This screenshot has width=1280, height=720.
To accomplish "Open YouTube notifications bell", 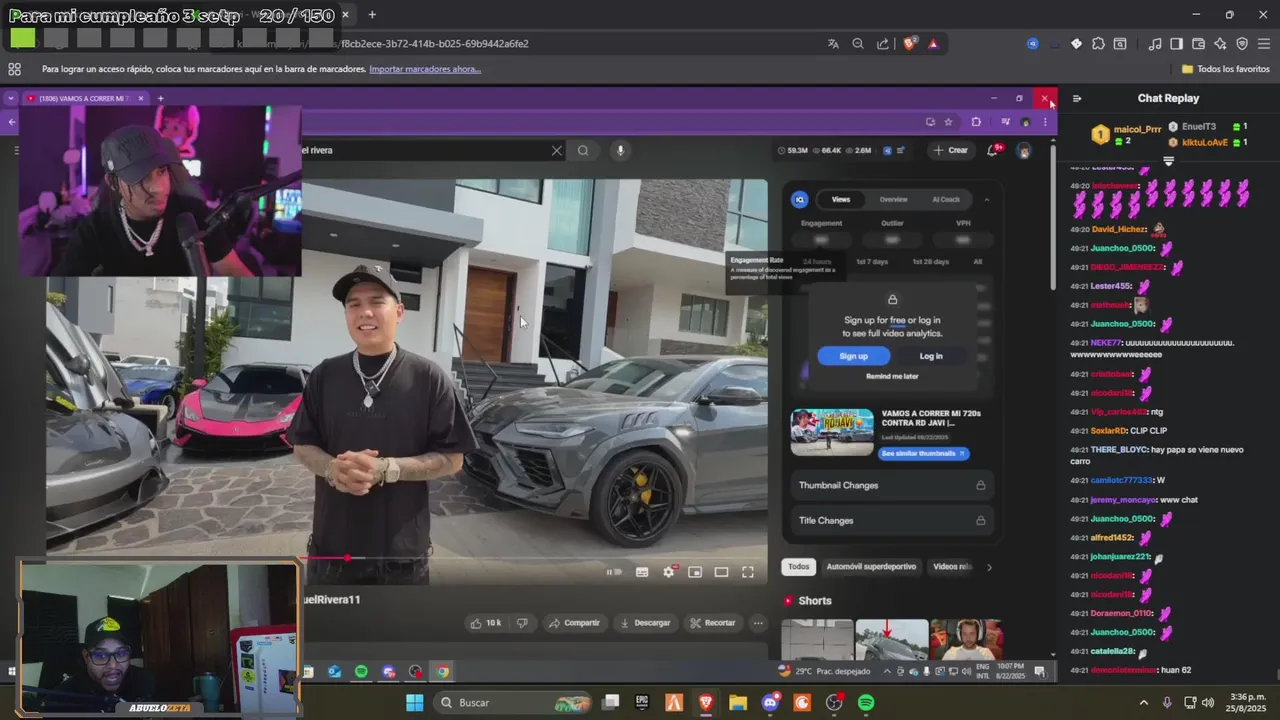I will tap(993, 151).
